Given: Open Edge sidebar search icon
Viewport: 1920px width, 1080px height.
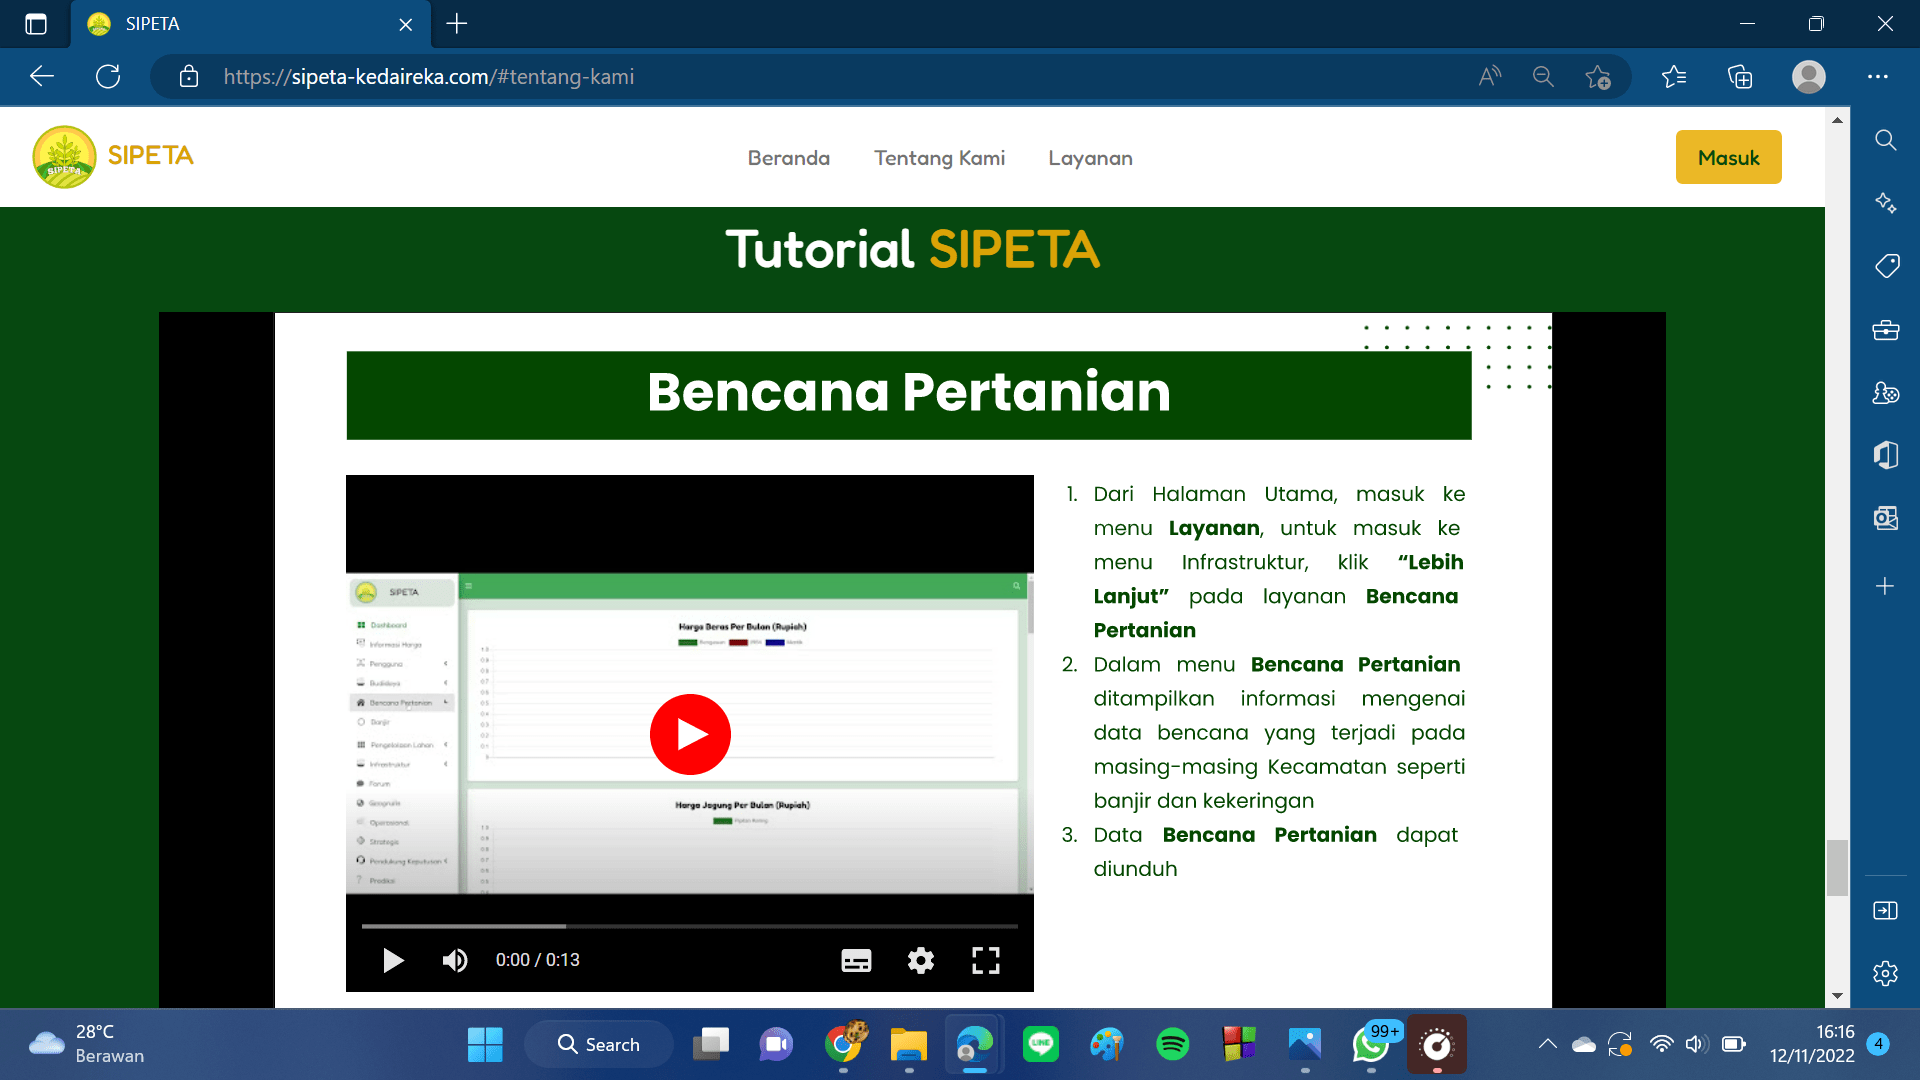Looking at the screenshot, I should [1885, 140].
